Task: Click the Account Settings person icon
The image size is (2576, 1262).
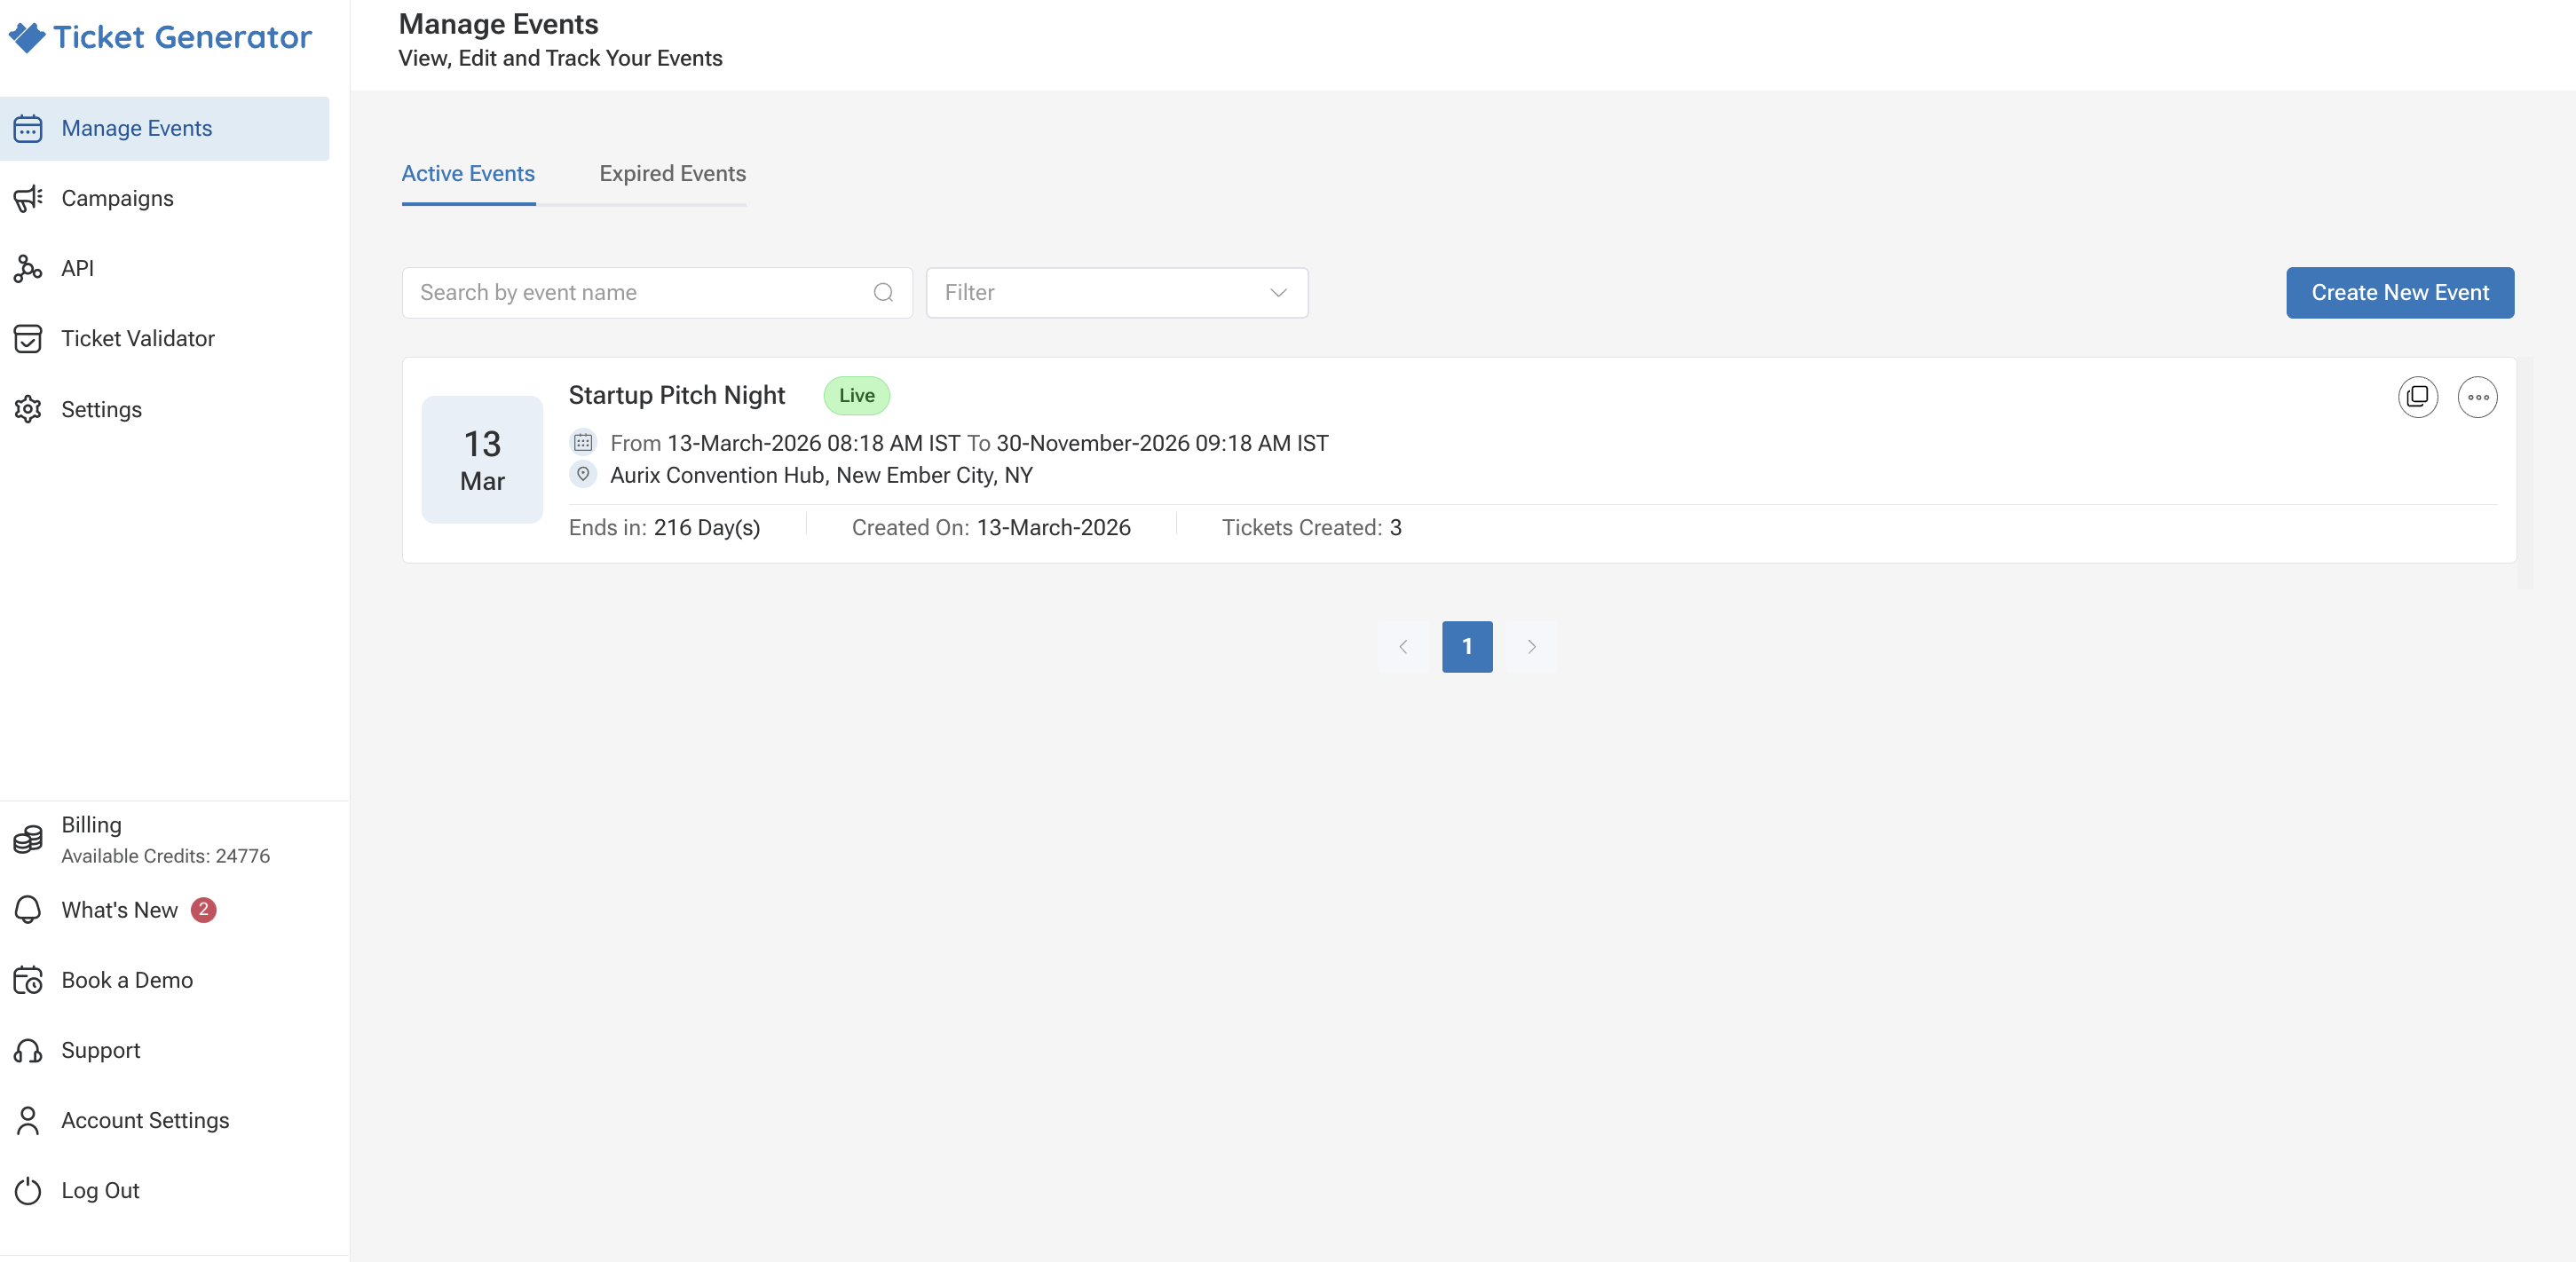Action: click(28, 1120)
